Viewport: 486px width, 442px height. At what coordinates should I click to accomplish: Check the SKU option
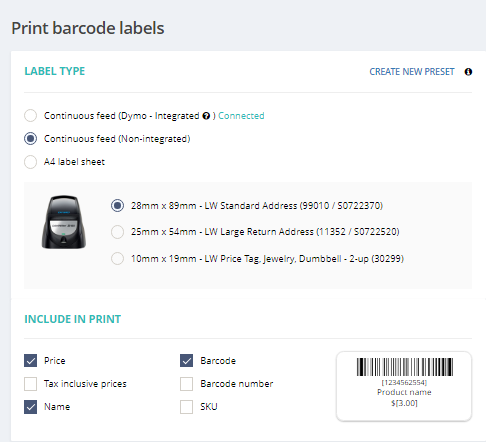click(186, 407)
